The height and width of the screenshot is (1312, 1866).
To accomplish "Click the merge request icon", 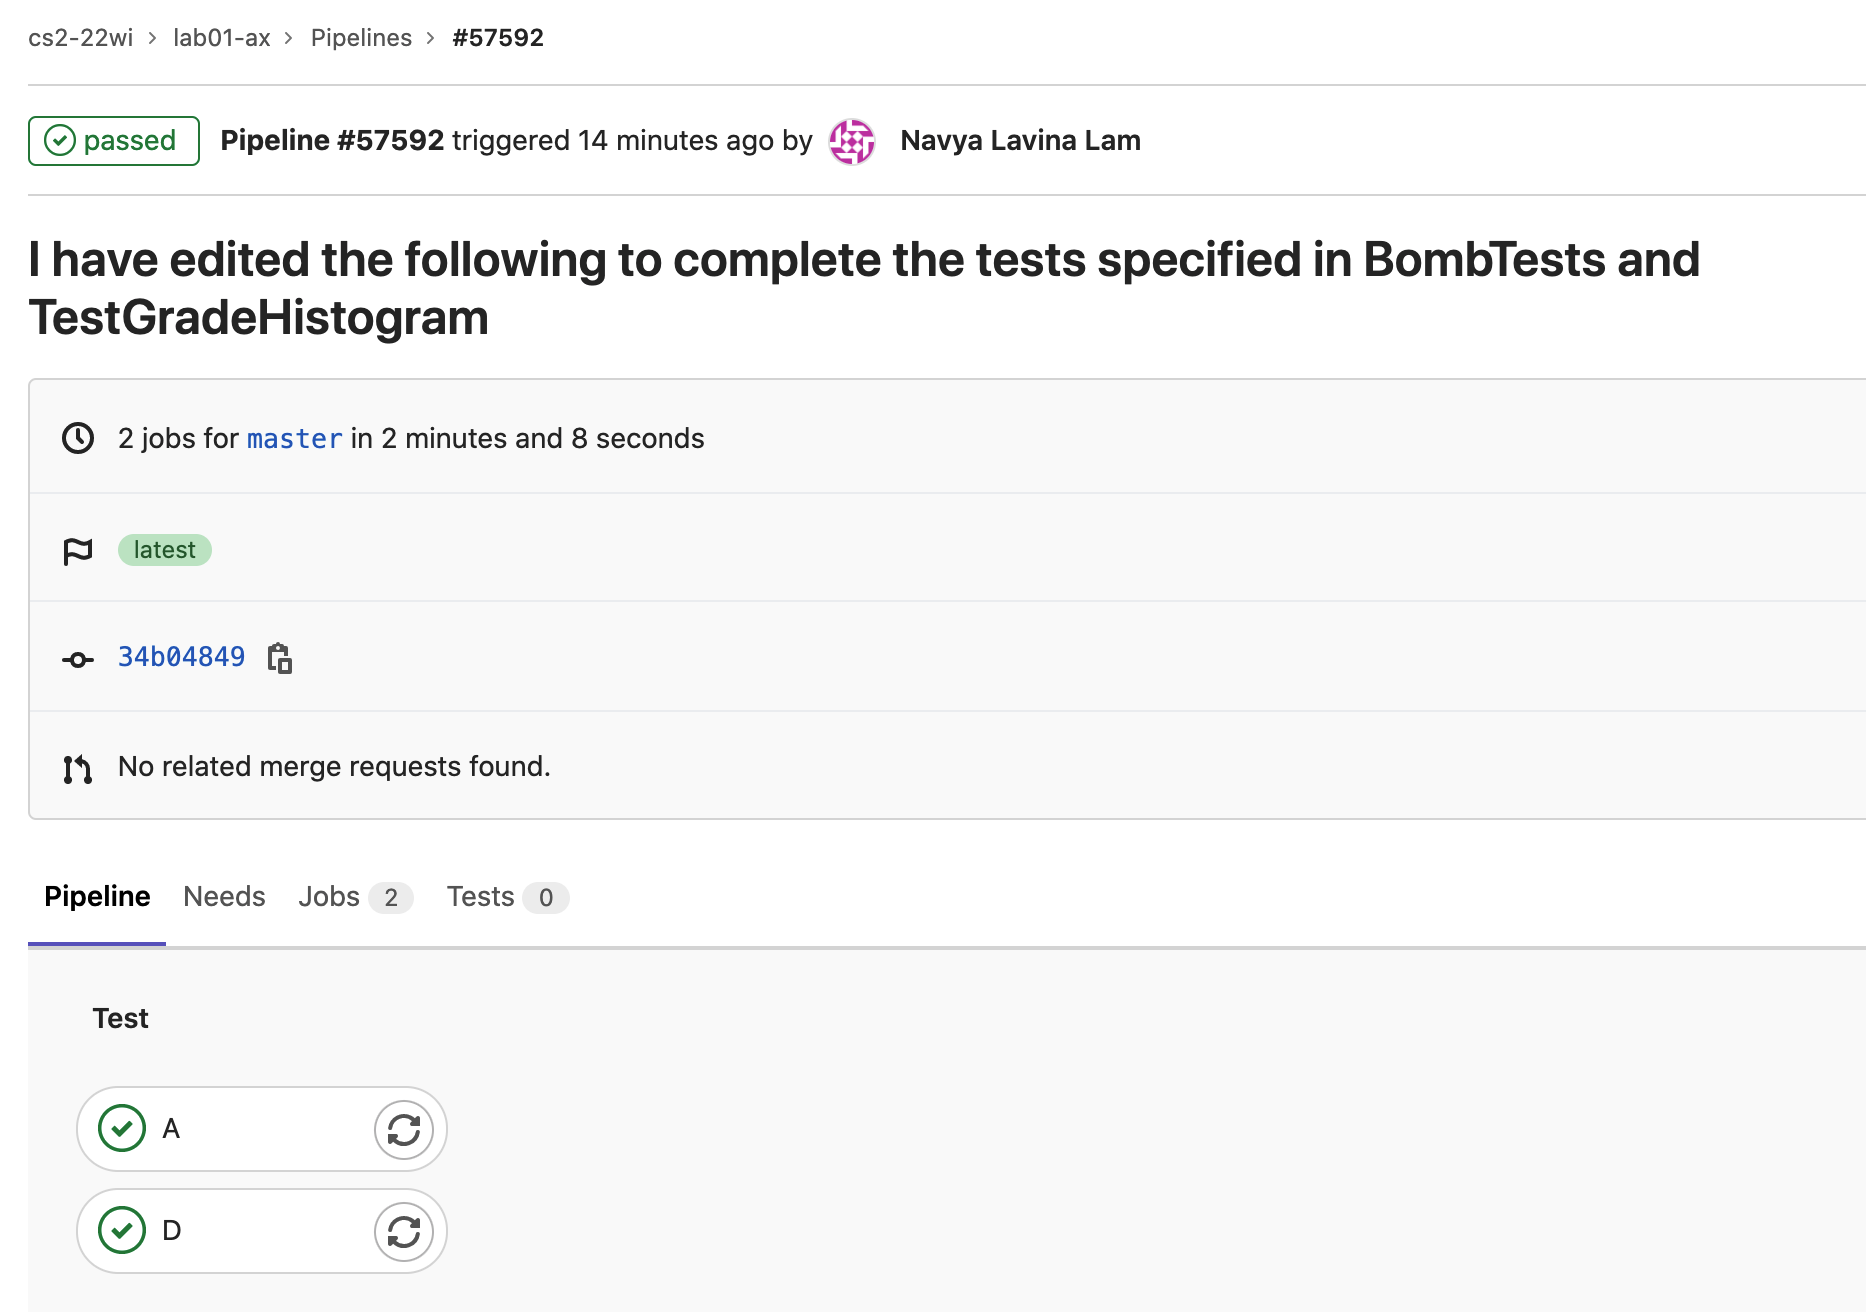I will coord(78,768).
